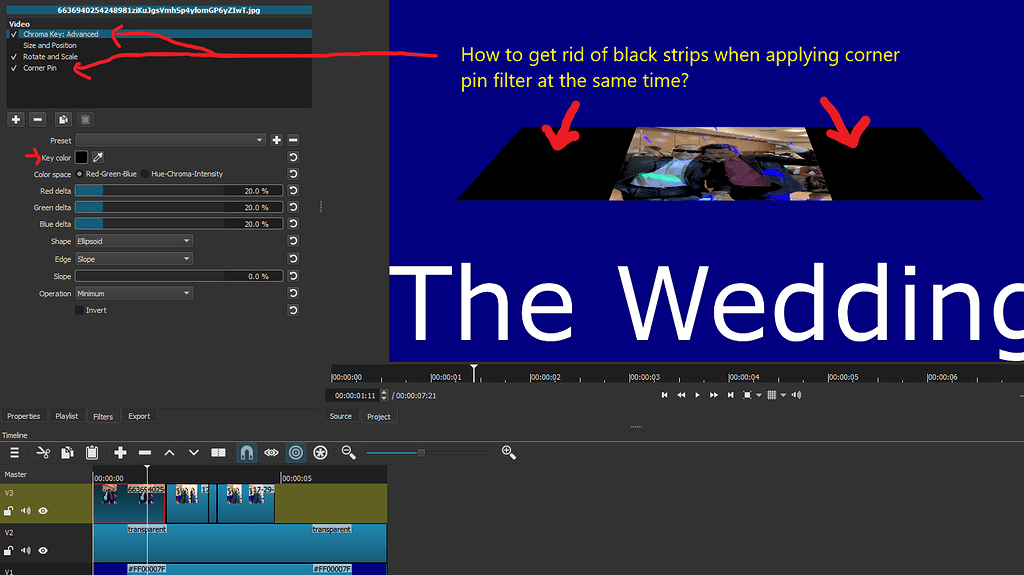1024x575 pixels.
Task: Lift the clip with the up chevron
Action: pyautogui.click(x=169, y=452)
